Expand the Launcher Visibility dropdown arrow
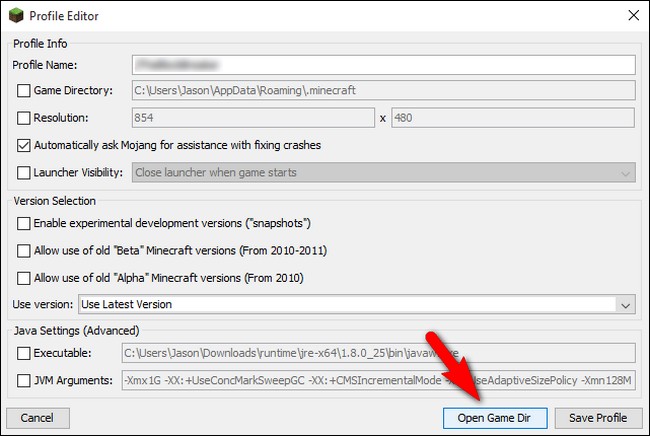The height and width of the screenshot is (436, 650). [626, 172]
